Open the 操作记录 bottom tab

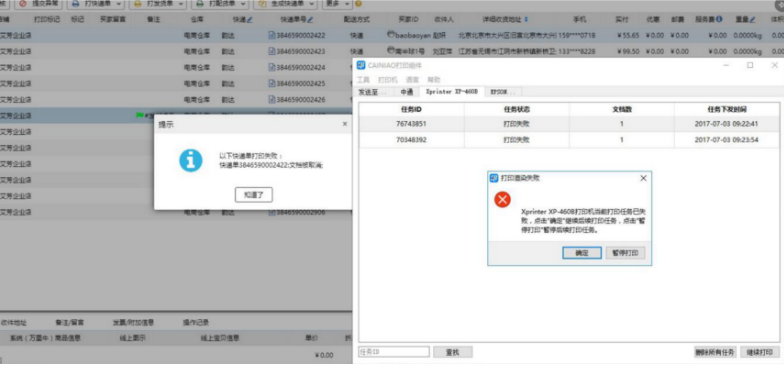point(196,322)
